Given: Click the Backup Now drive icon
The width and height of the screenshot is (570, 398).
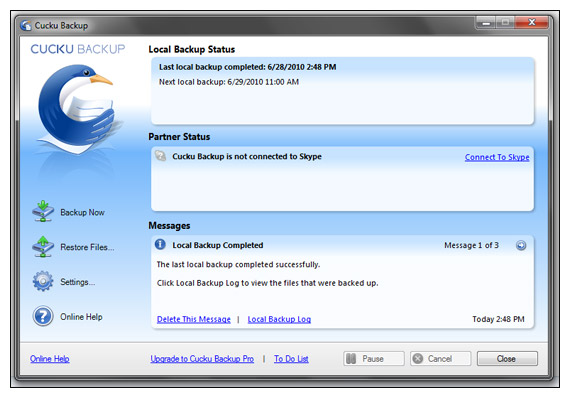Looking at the screenshot, I should coord(43,211).
